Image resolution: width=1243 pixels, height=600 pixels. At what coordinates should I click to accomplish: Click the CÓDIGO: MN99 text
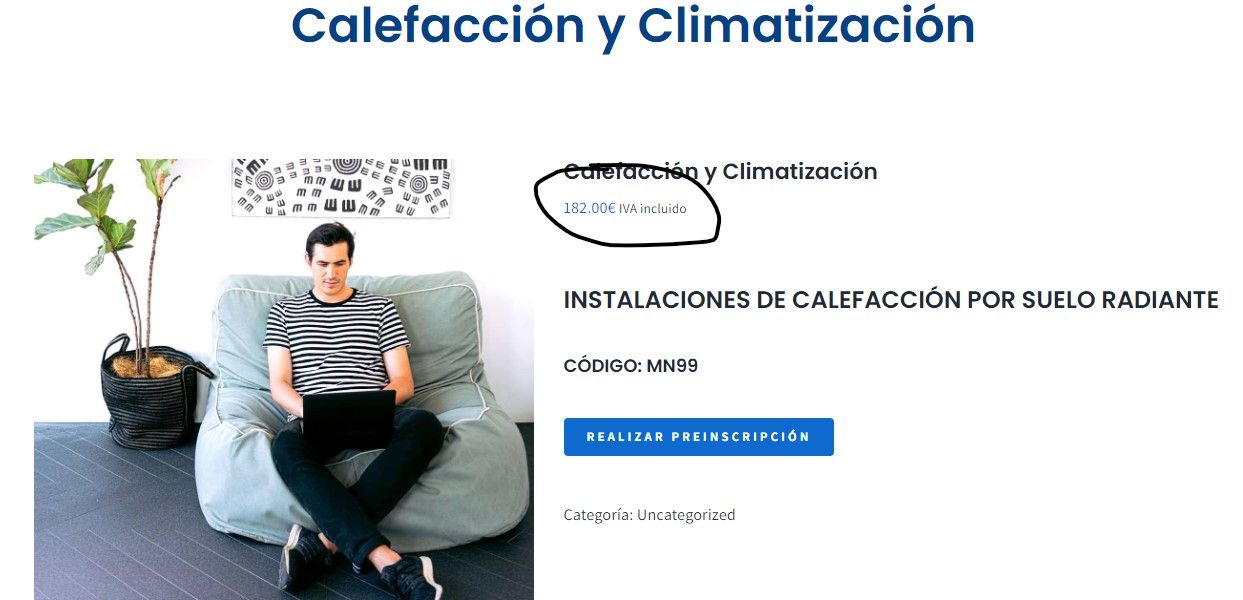(x=631, y=366)
